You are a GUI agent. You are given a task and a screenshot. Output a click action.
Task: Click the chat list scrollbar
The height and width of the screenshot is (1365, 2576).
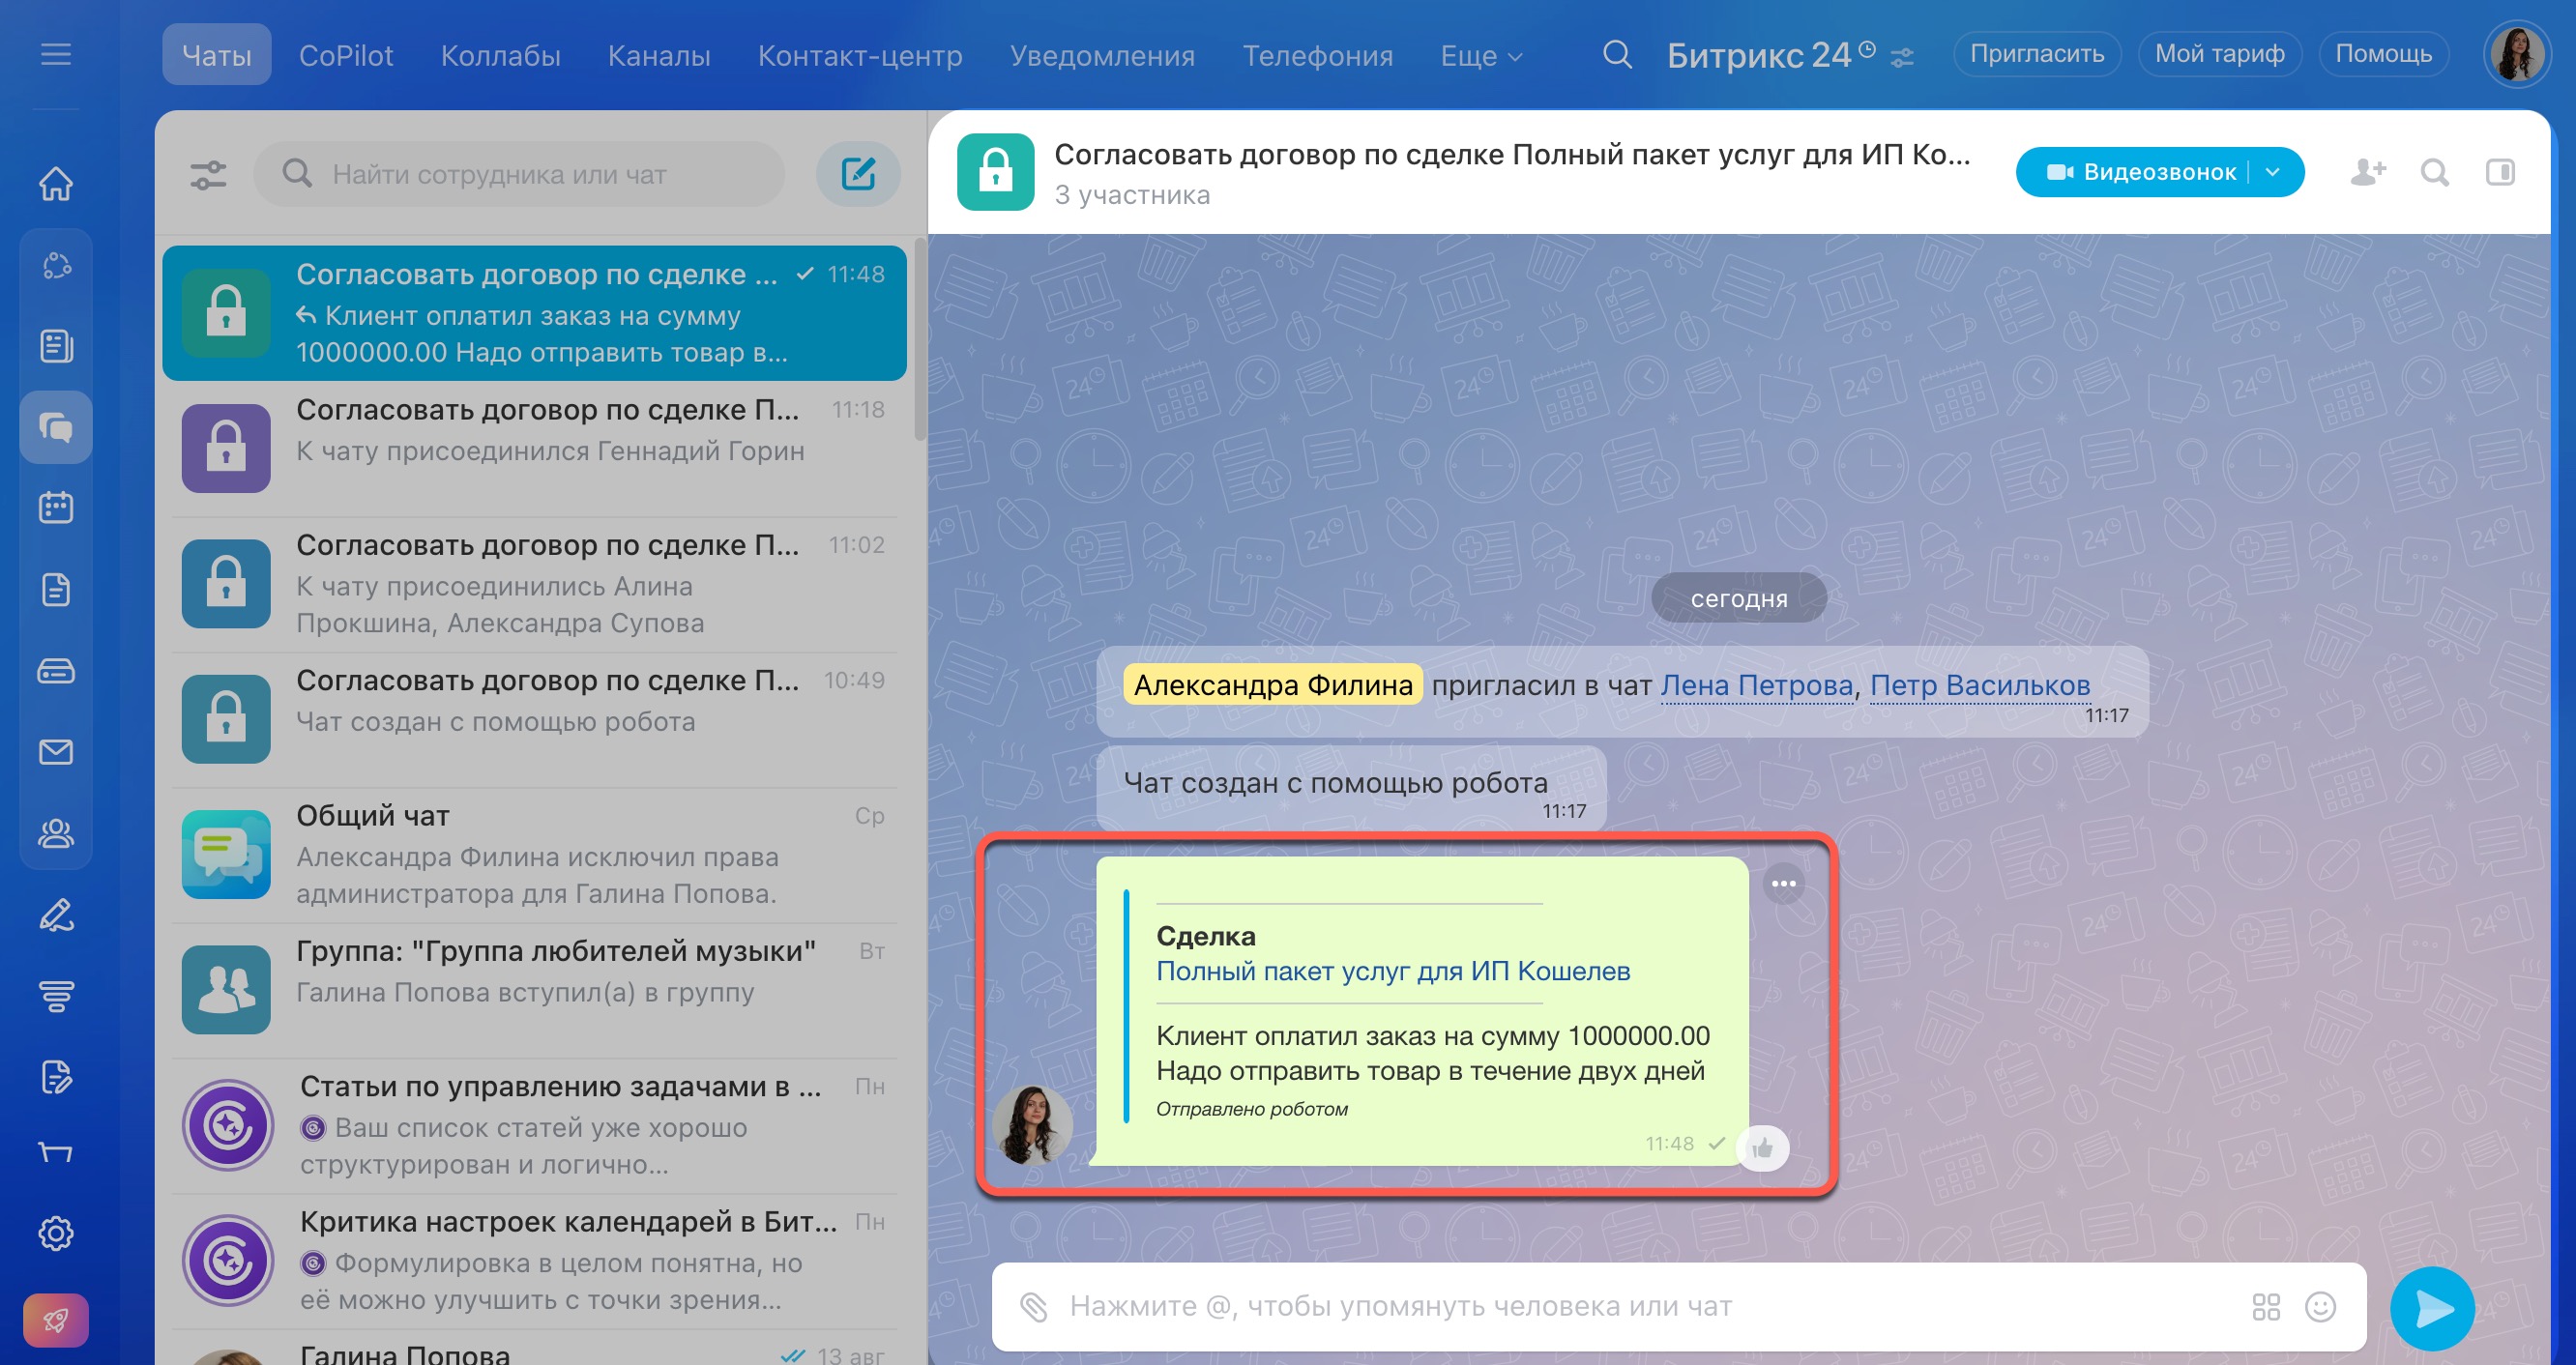point(919,340)
